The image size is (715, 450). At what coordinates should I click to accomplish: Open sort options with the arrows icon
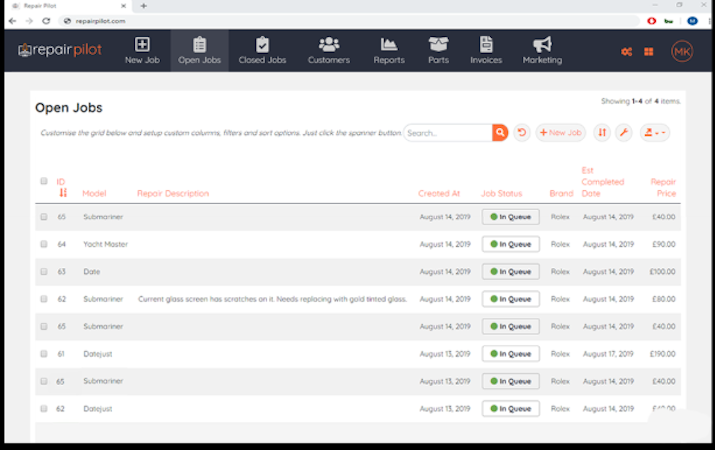click(x=602, y=133)
